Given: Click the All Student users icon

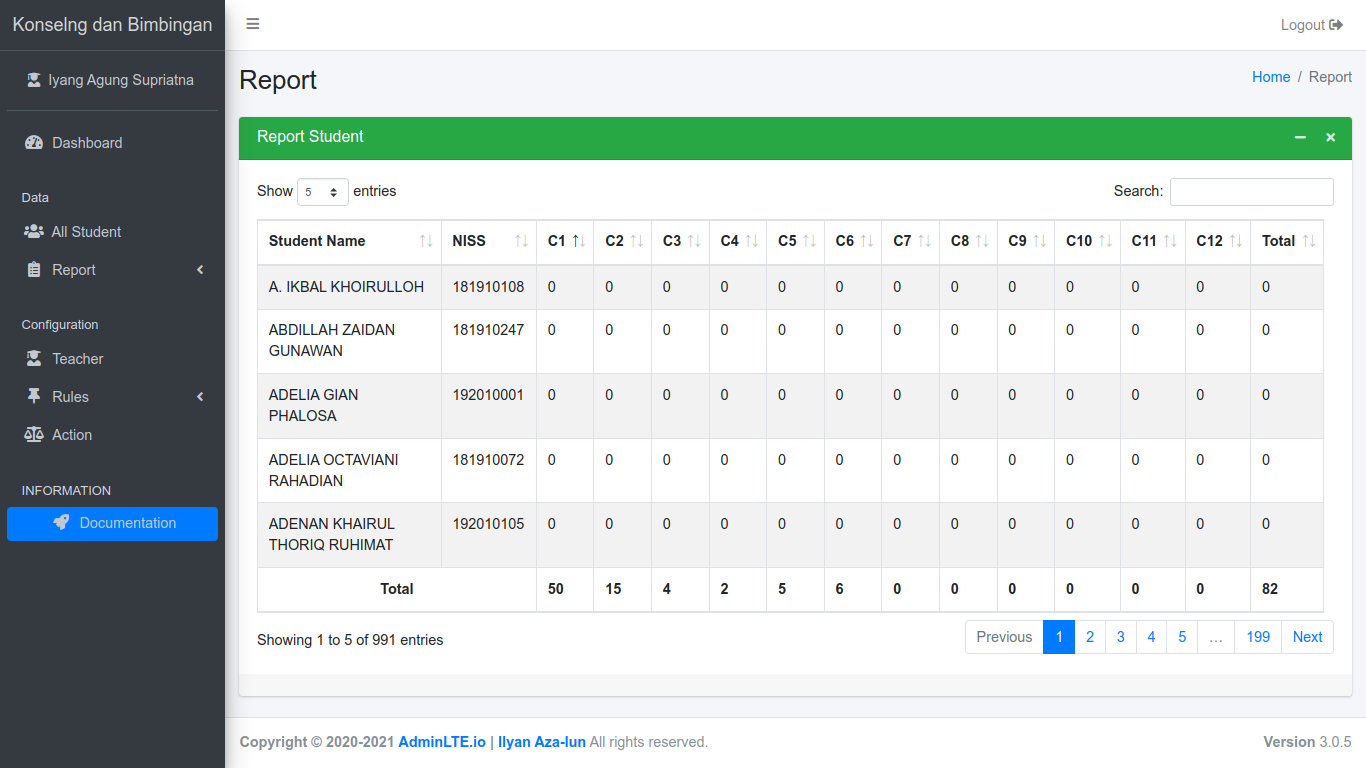Looking at the screenshot, I should (x=34, y=232).
